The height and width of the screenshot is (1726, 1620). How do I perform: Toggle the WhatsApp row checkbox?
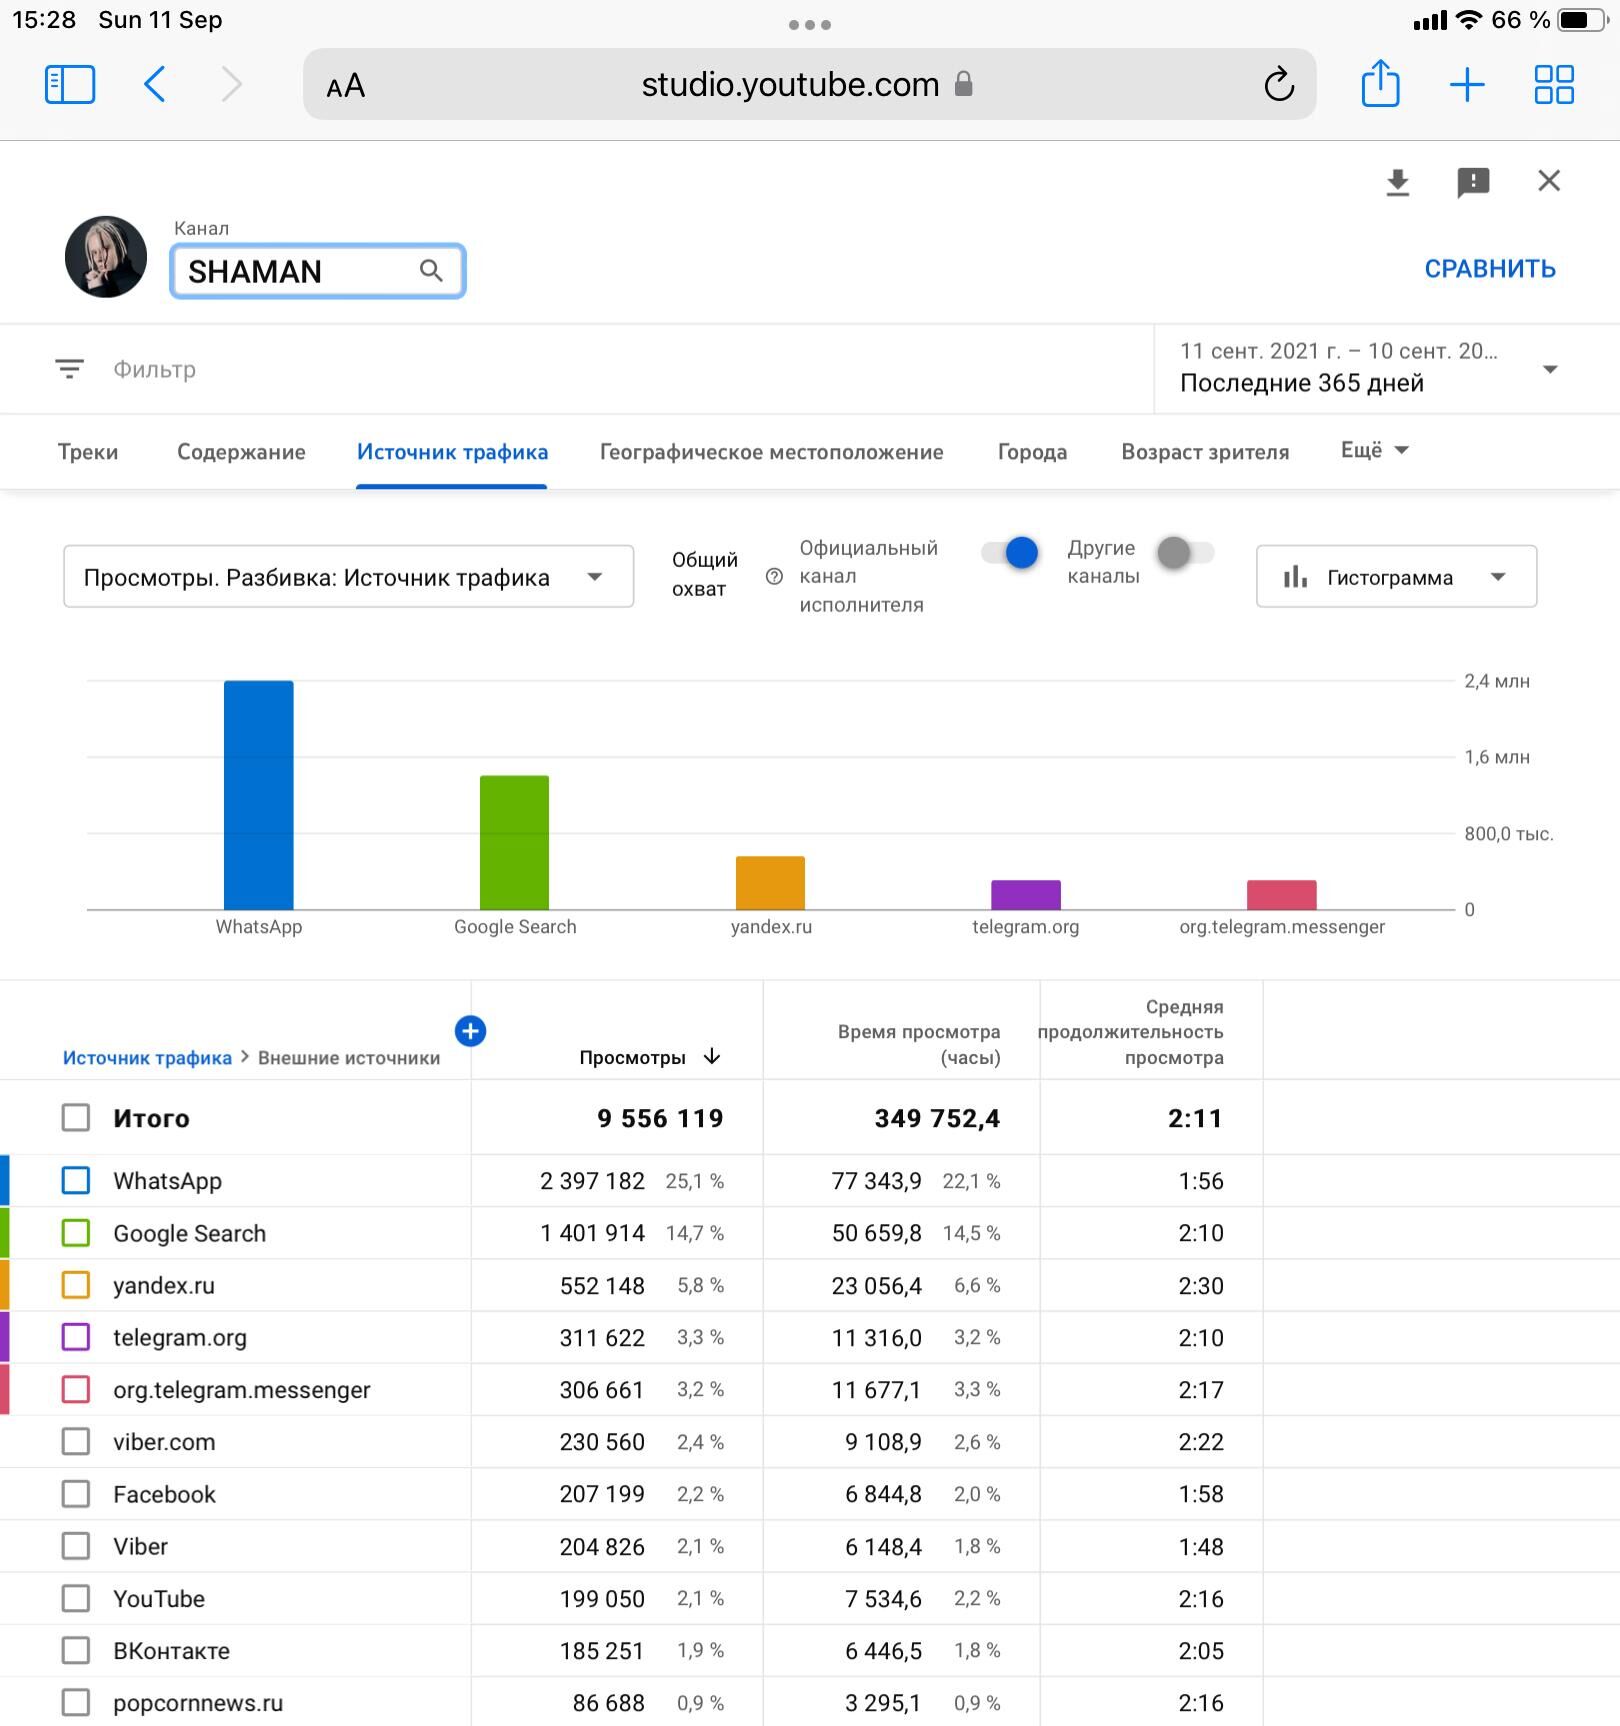[76, 1180]
